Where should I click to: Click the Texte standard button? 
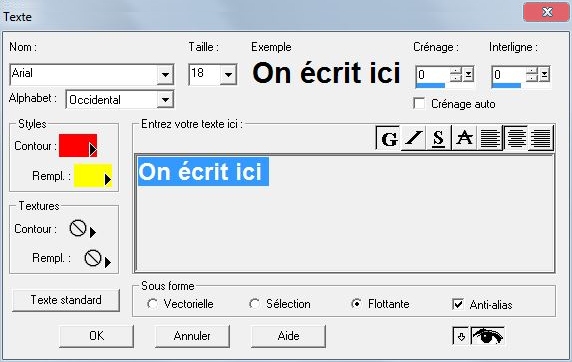(66, 300)
